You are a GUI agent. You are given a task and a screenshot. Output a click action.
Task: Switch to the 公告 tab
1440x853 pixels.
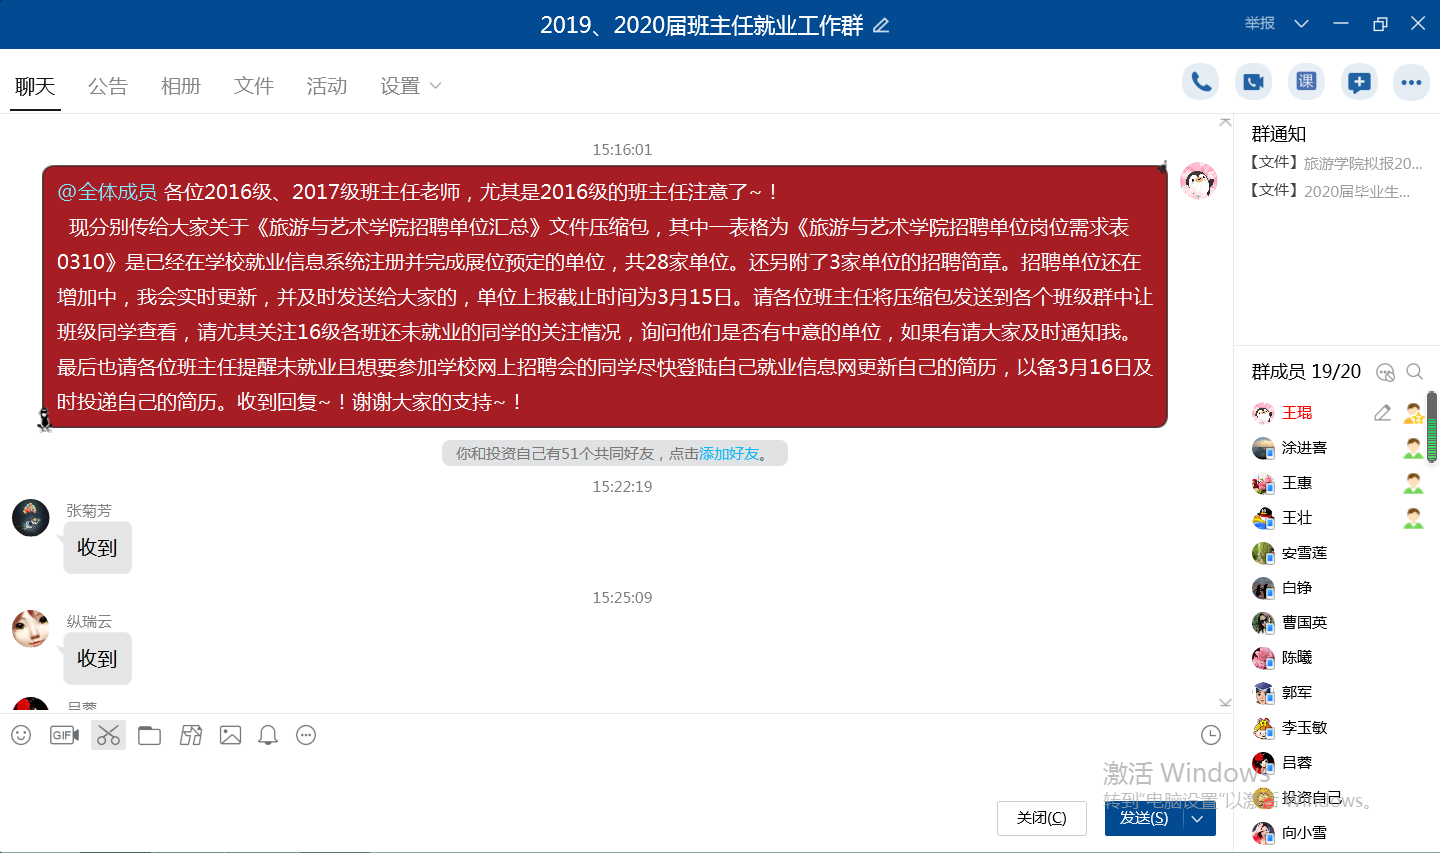pyautogui.click(x=107, y=86)
